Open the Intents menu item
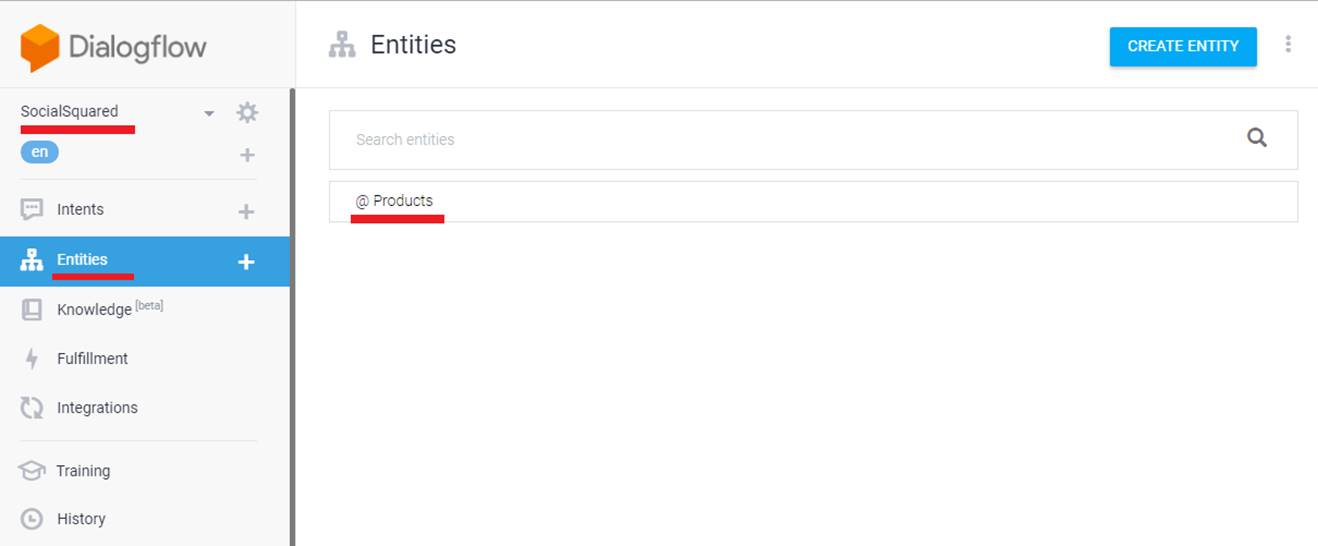 tap(80, 210)
